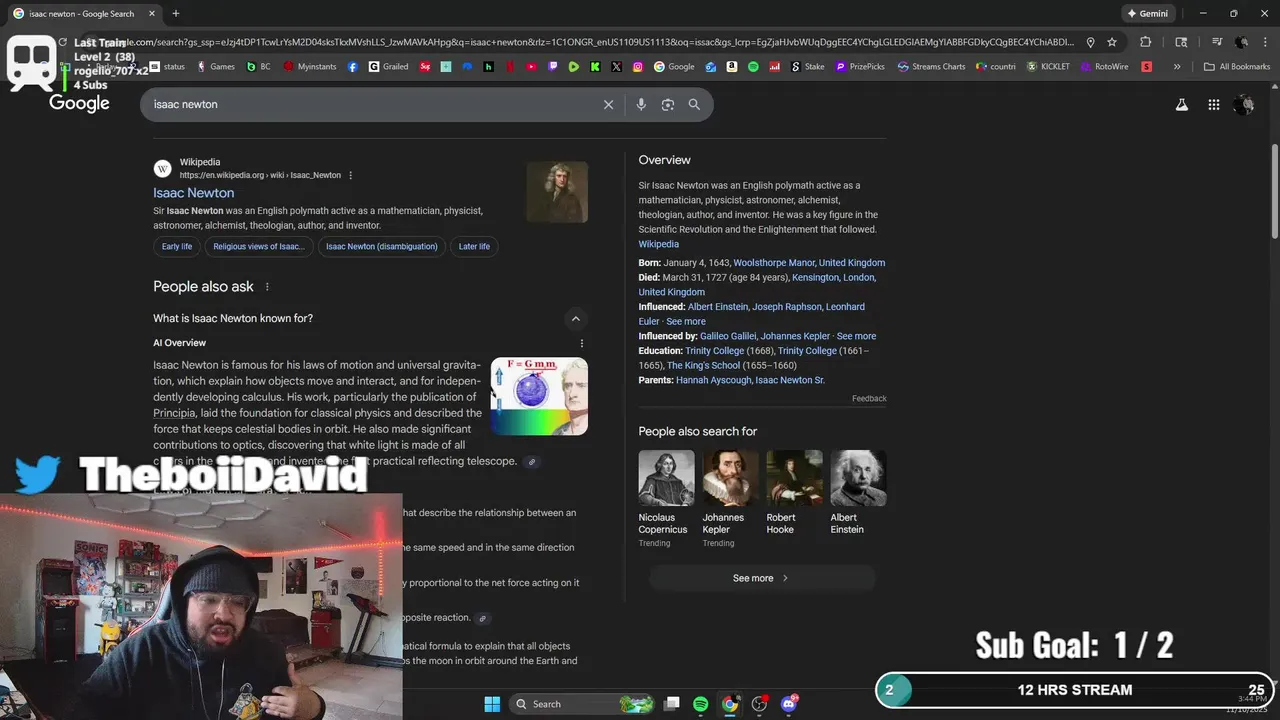Open See more for Influenced by list
The image size is (1280, 720).
click(856, 336)
